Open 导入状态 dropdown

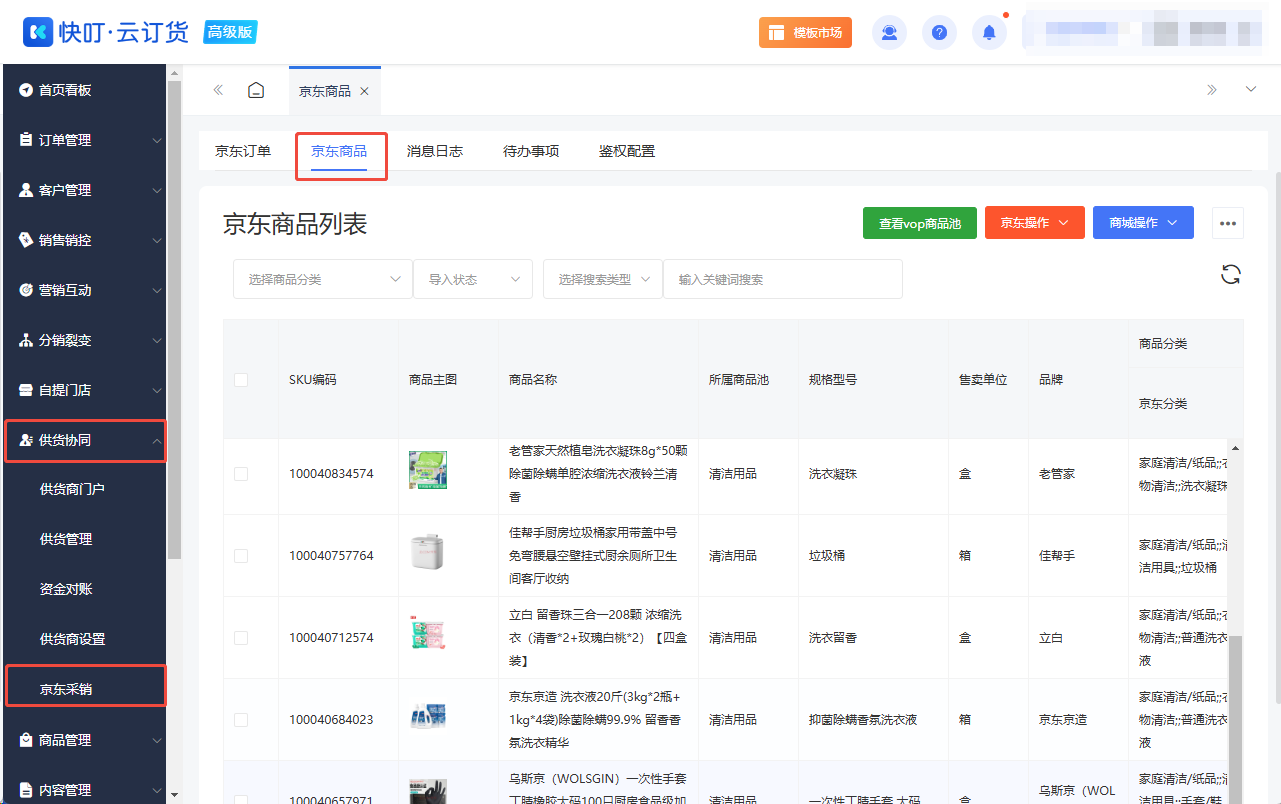(473, 279)
